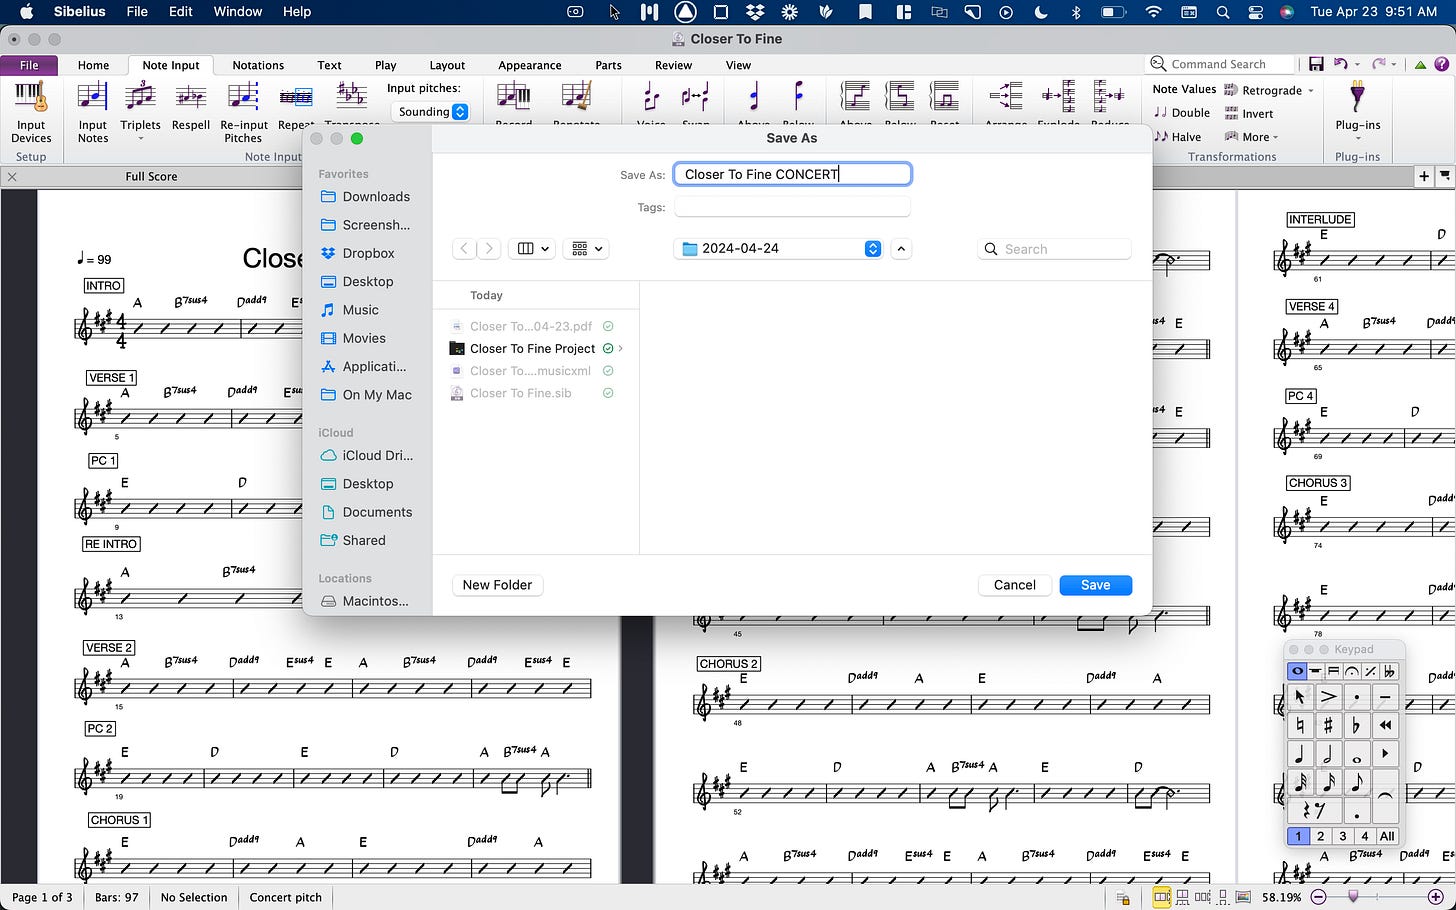1456x910 pixels.
Task: Open the group-by grid dropdown
Action: point(586,249)
